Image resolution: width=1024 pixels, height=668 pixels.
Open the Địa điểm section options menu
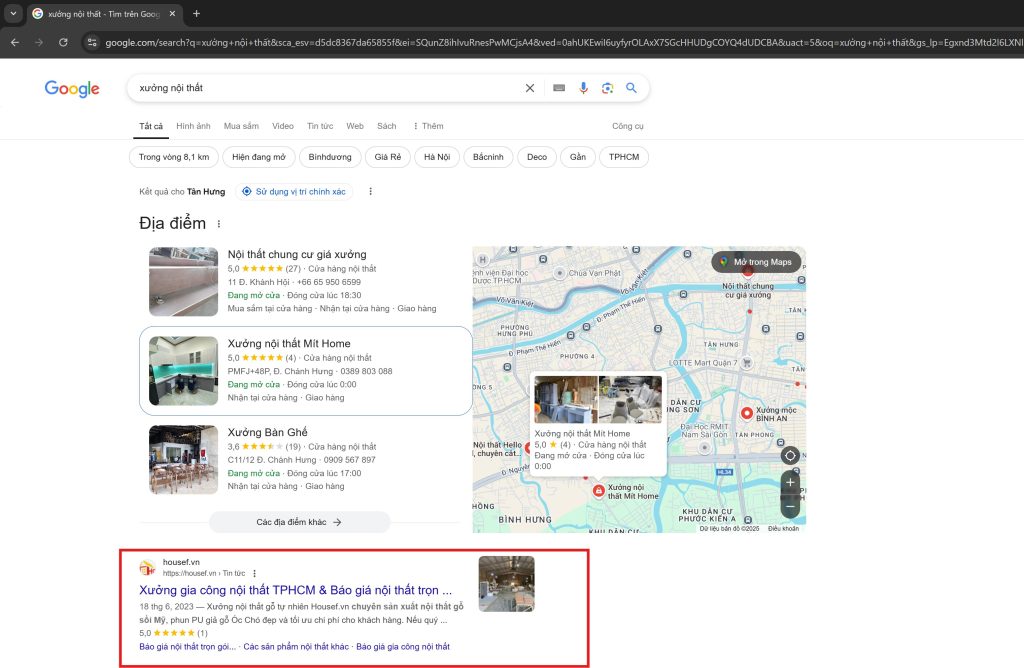pyautogui.click(x=219, y=224)
